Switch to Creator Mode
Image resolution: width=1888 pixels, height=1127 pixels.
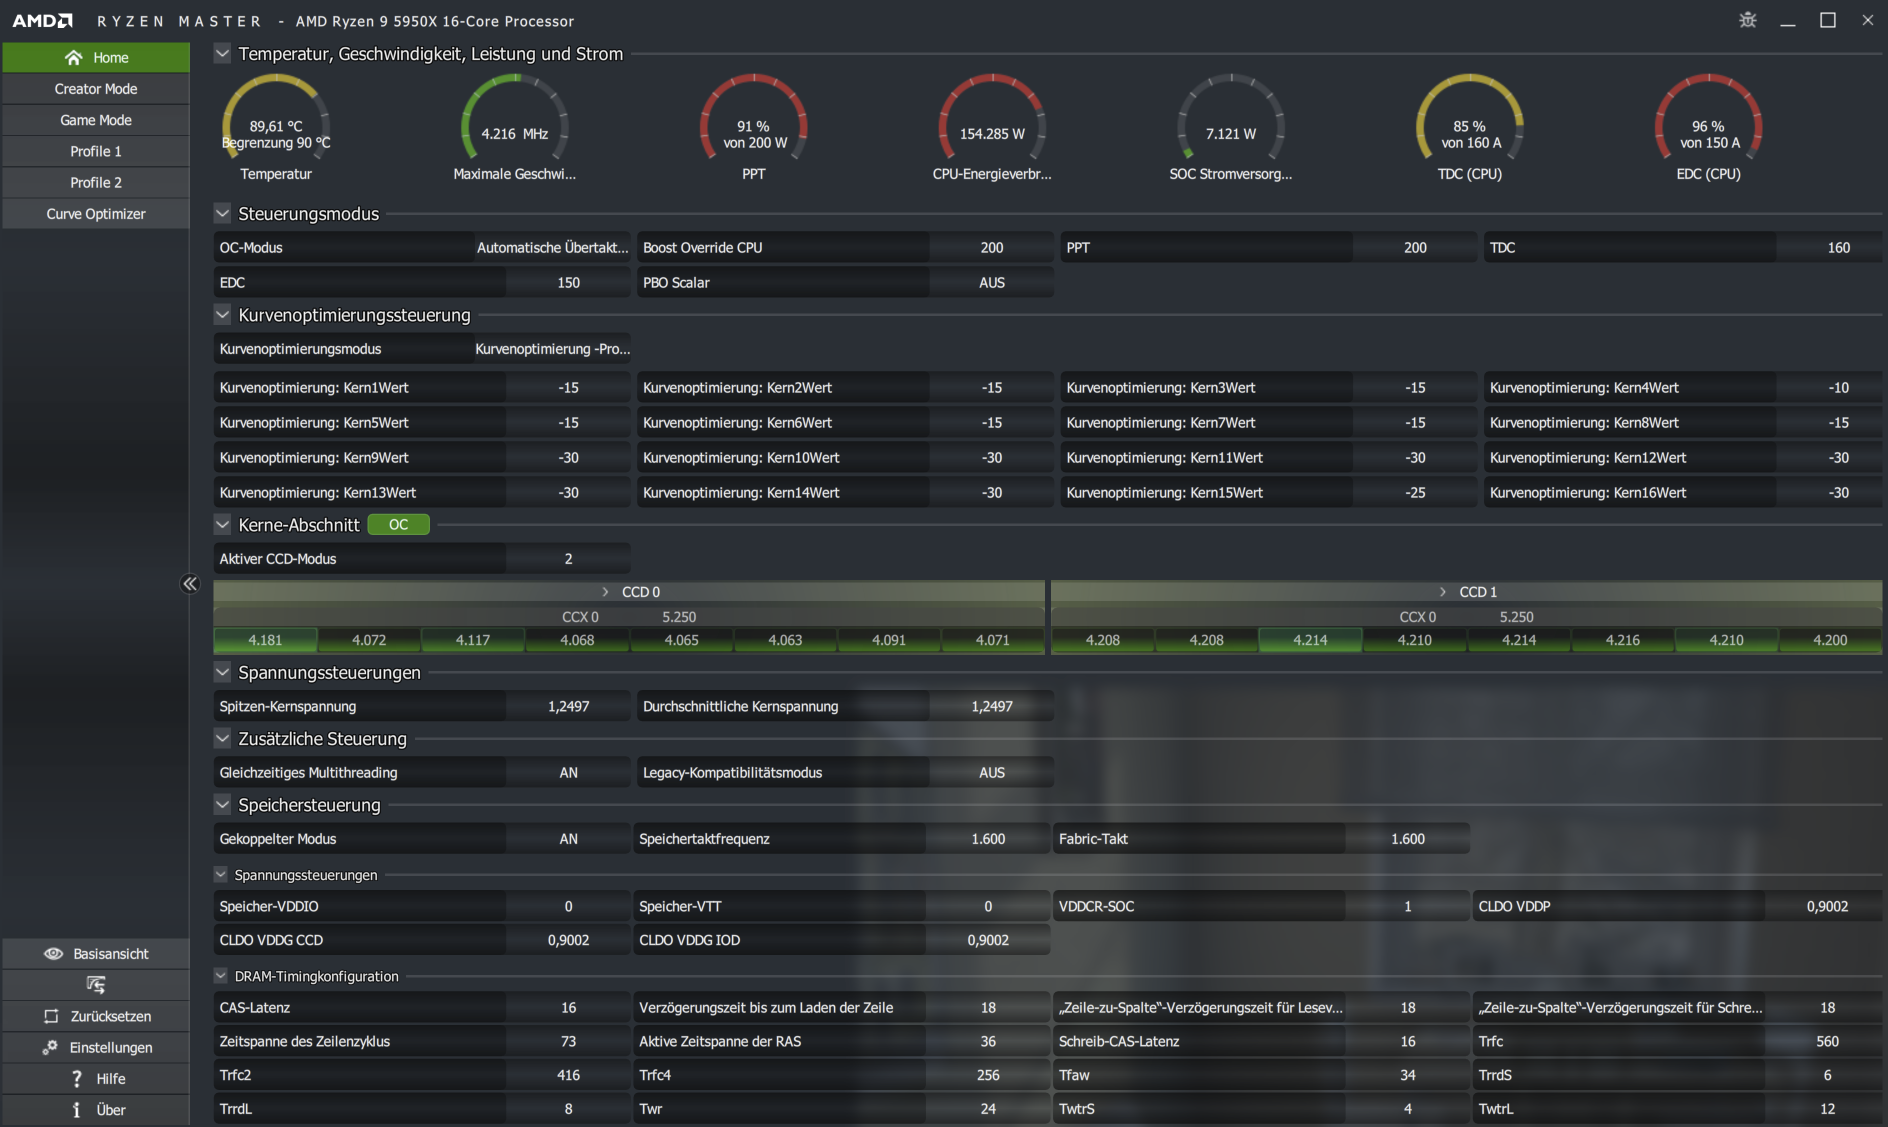coord(96,89)
